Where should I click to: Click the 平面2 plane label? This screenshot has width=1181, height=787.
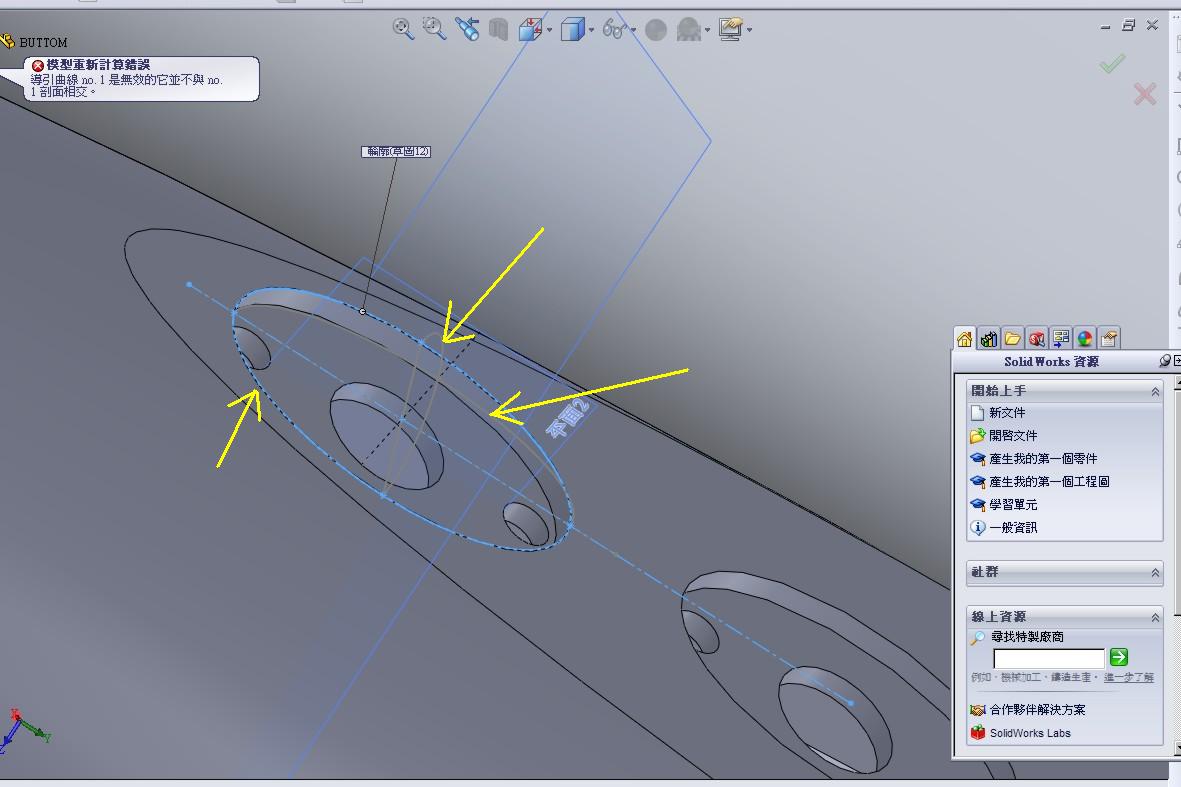coord(566,419)
